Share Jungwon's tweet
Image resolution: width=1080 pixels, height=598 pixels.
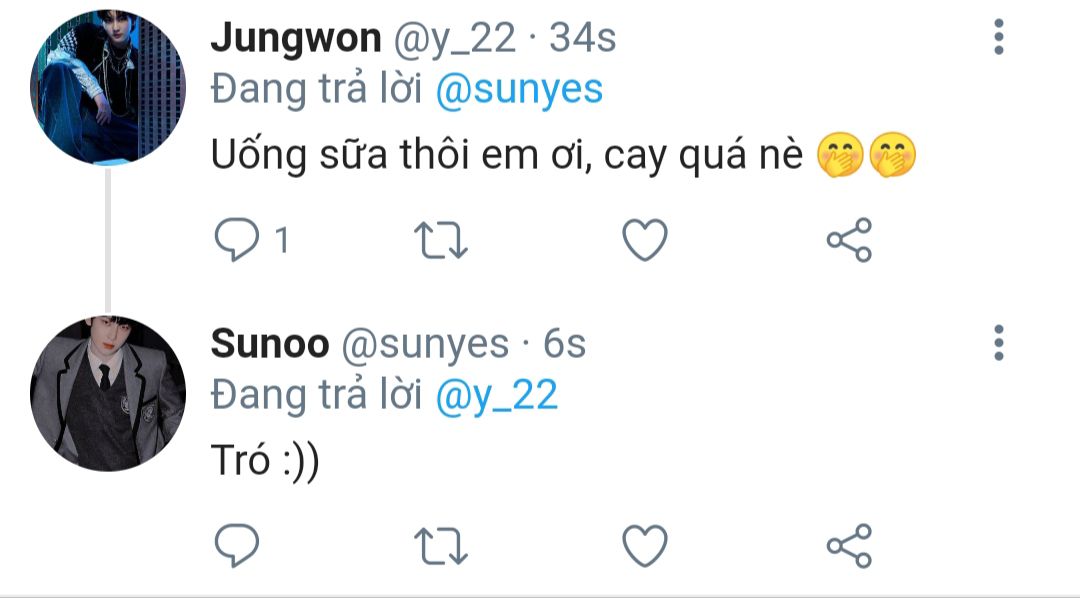click(x=849, y=240)
